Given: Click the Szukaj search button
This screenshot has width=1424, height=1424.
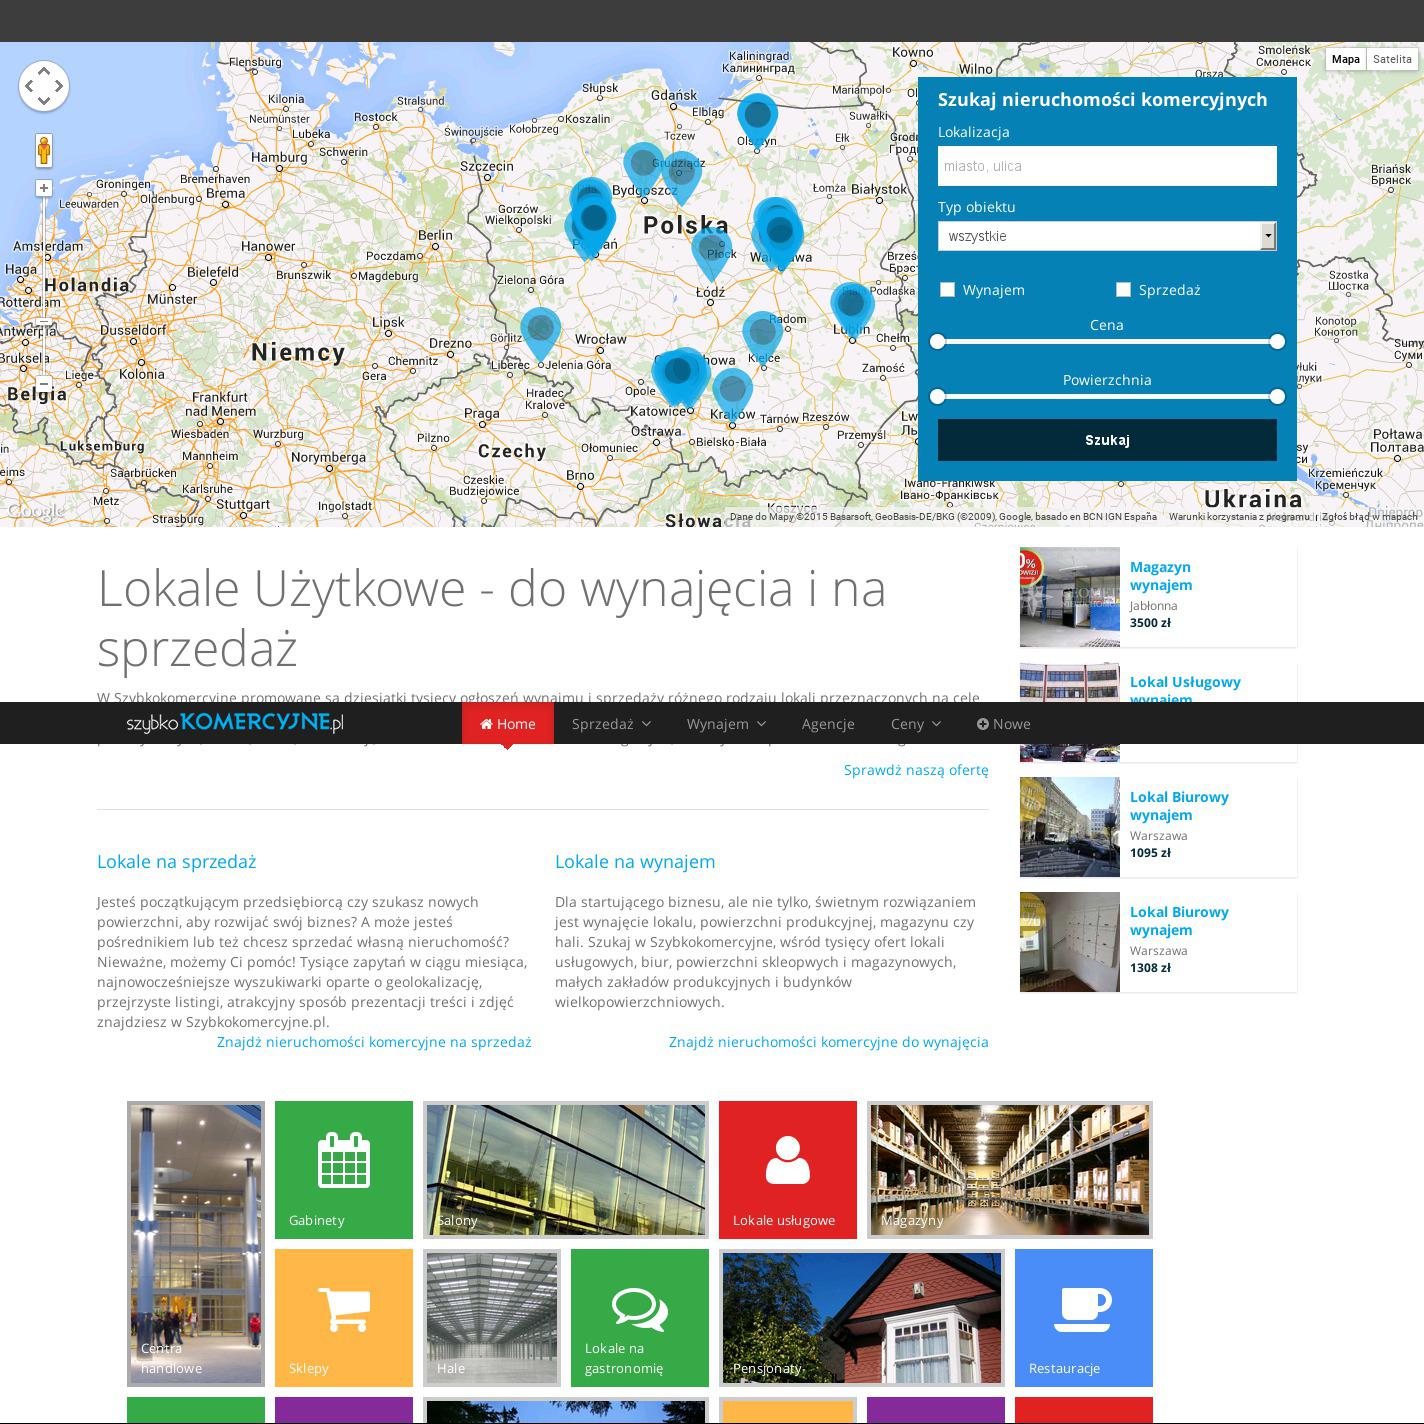Looking at the screenshot, I should click(1107, 440).
